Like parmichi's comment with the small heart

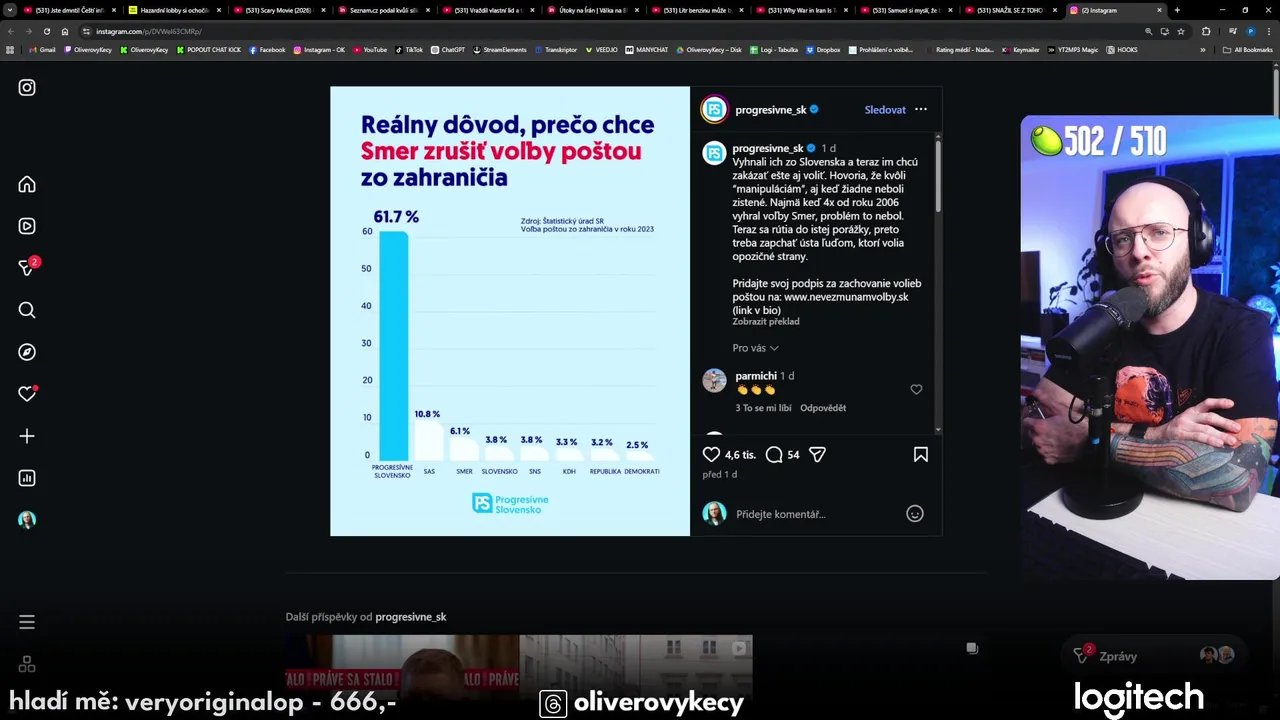point(916,390)
